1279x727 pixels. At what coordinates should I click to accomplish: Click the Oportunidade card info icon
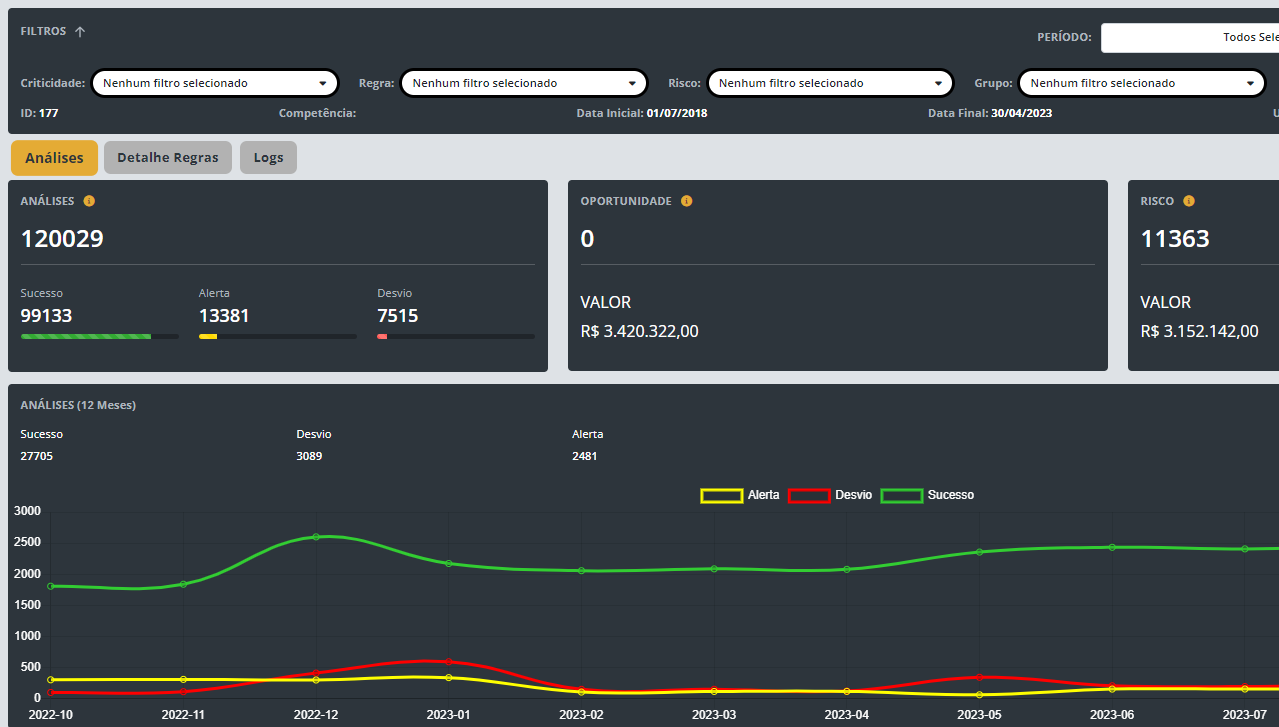coord(686,201)
